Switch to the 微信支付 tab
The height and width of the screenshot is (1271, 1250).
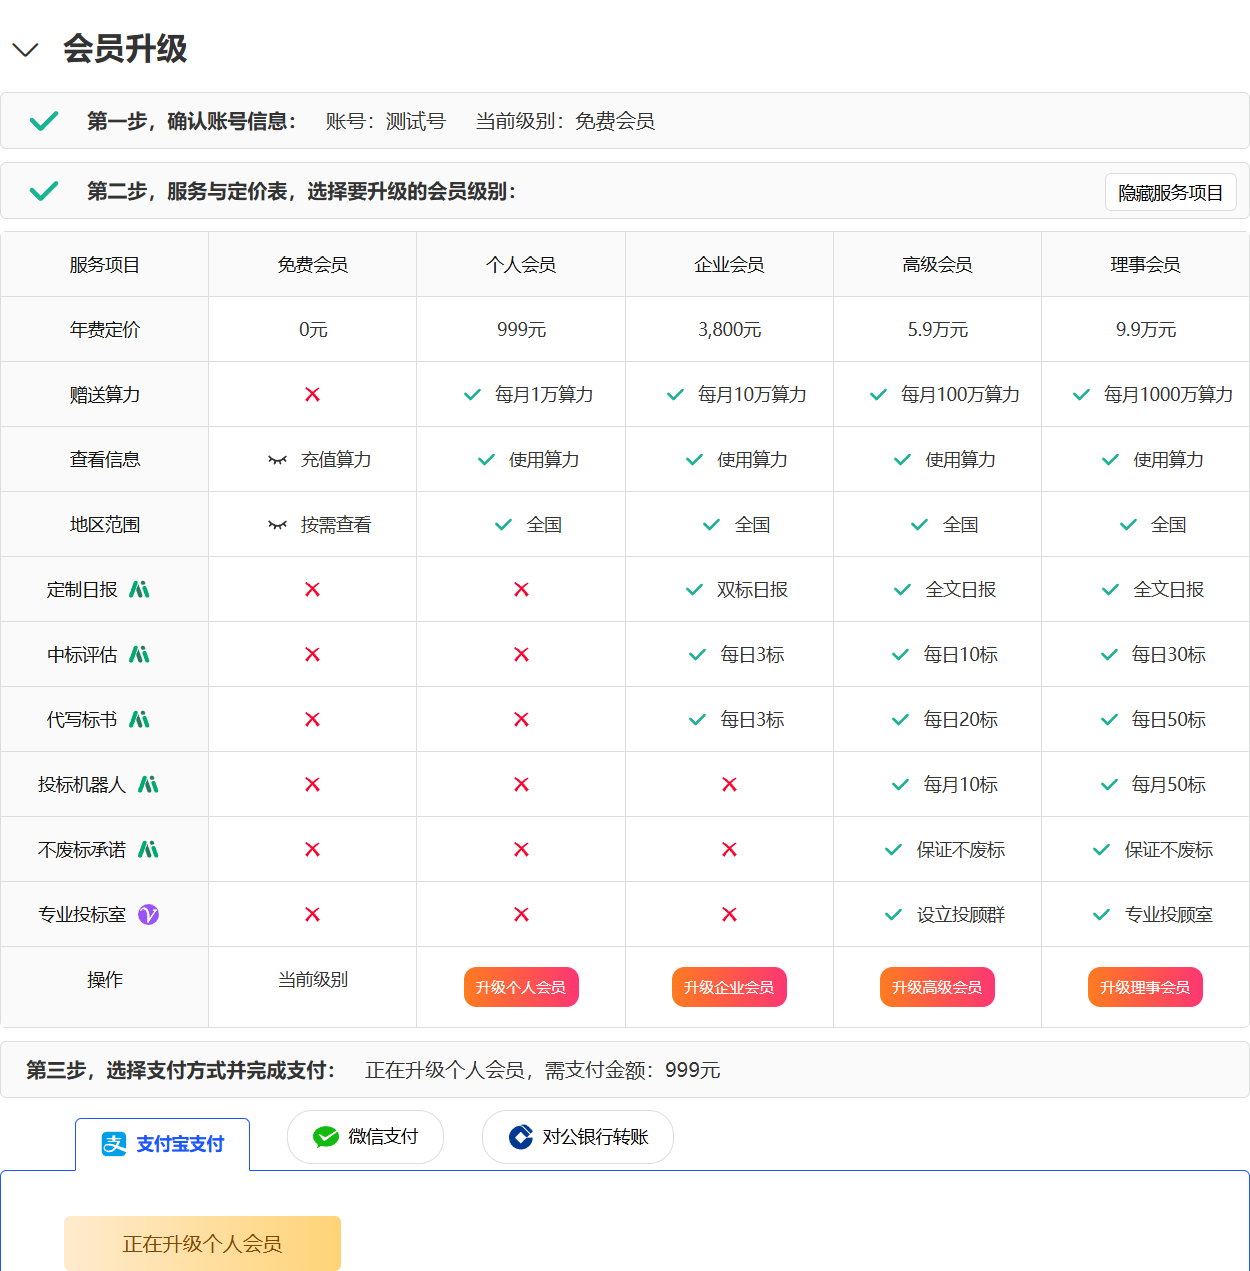click(x=366, y=1137)
